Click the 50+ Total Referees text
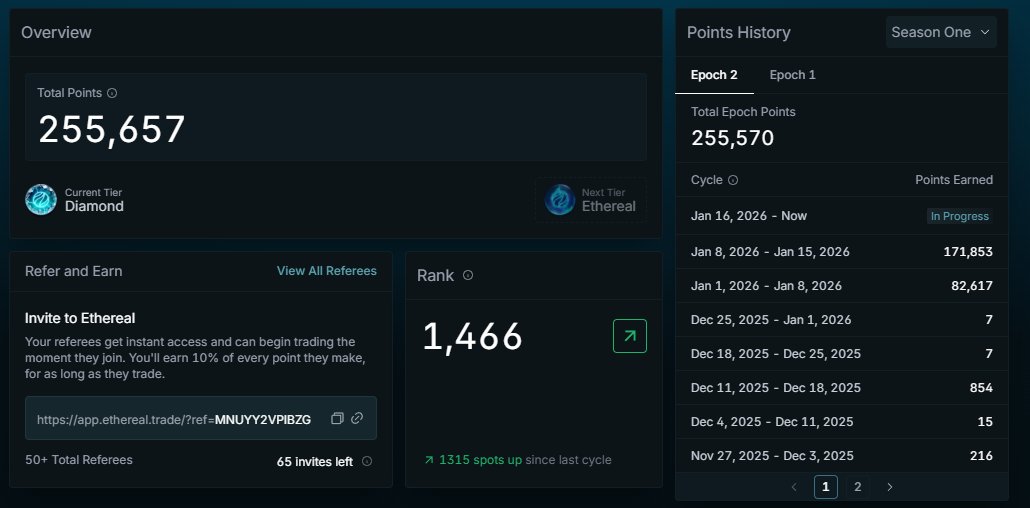Viewport: 1030px width, 508px height. point(79,460)
